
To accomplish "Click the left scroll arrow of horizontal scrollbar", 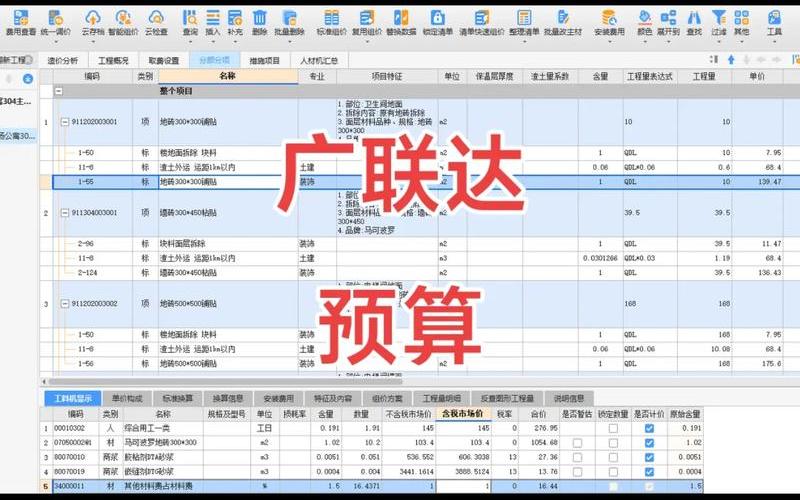I will (44, 381).
